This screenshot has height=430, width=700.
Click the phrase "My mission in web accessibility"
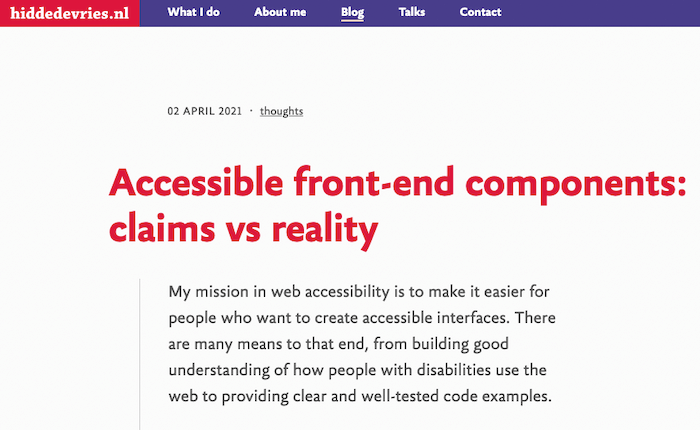[x=283, y=292]
